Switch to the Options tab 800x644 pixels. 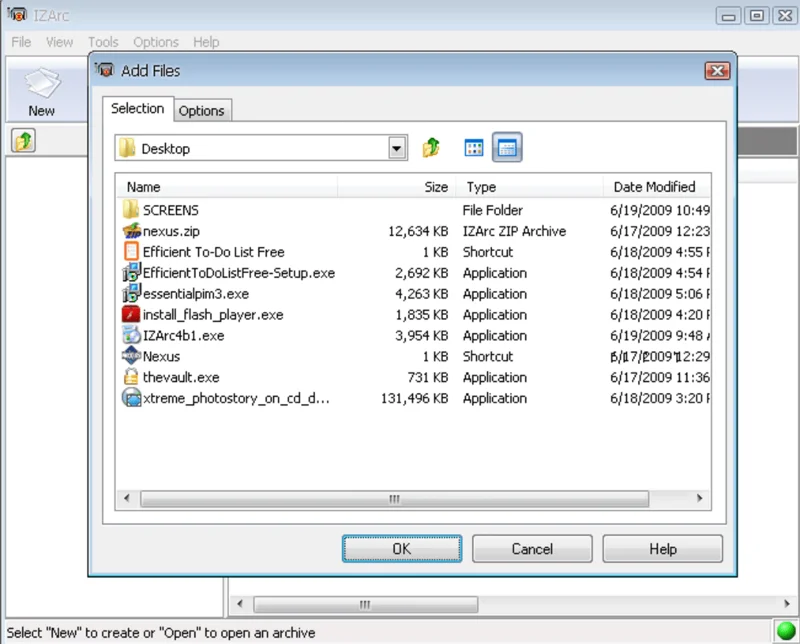[202, 110]
